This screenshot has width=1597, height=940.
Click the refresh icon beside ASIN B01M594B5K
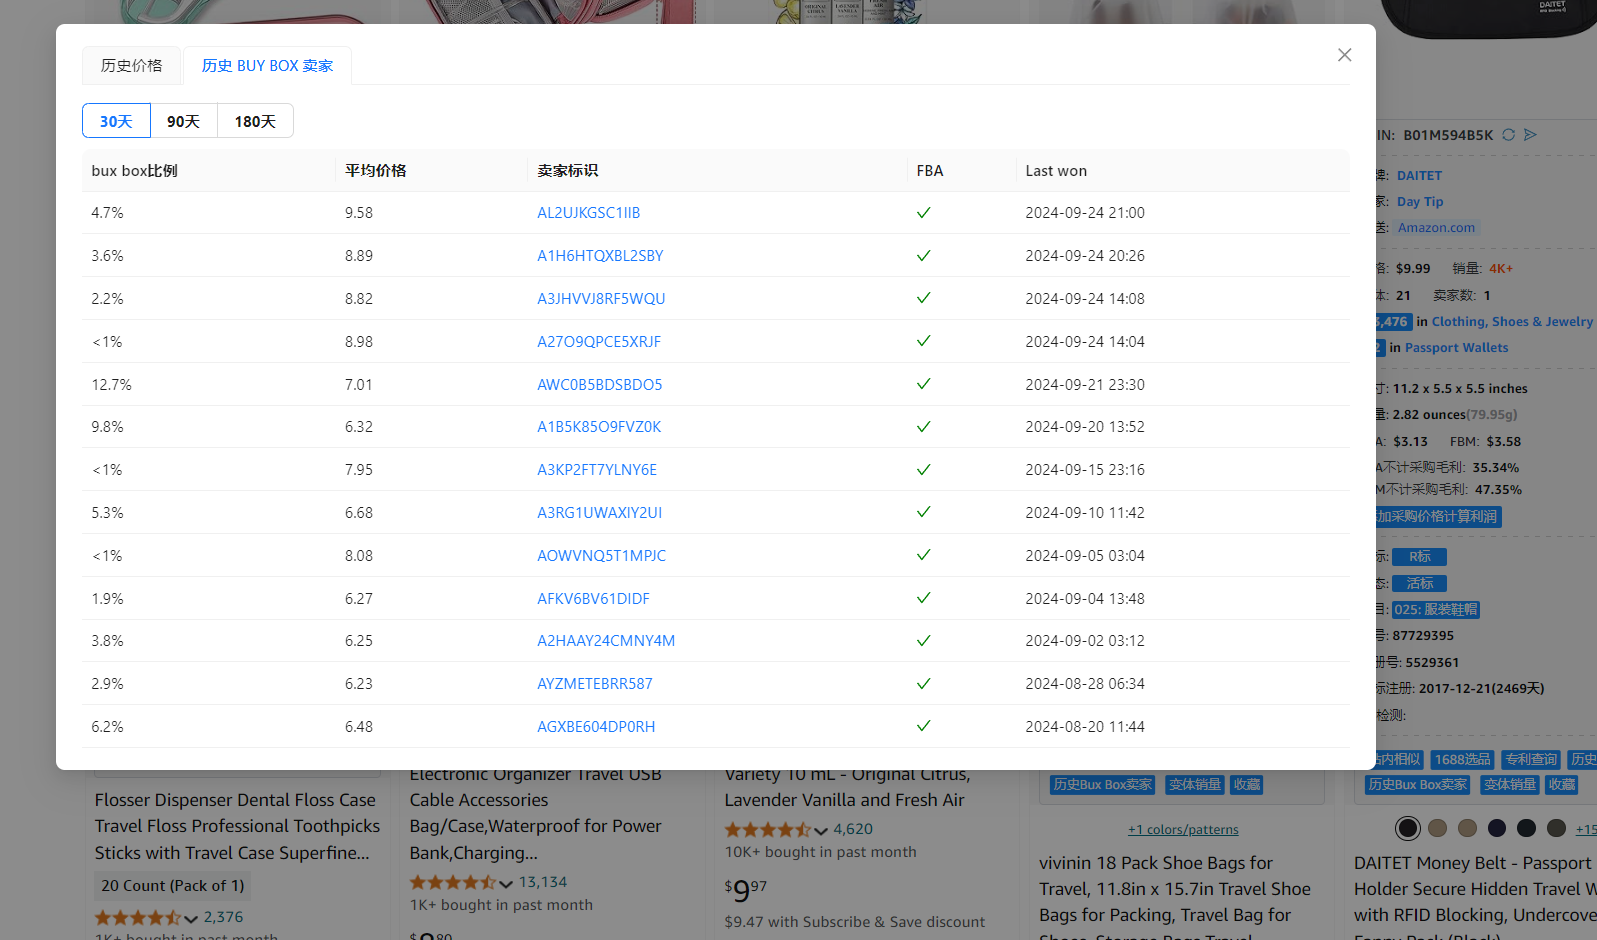[1508, 135]
